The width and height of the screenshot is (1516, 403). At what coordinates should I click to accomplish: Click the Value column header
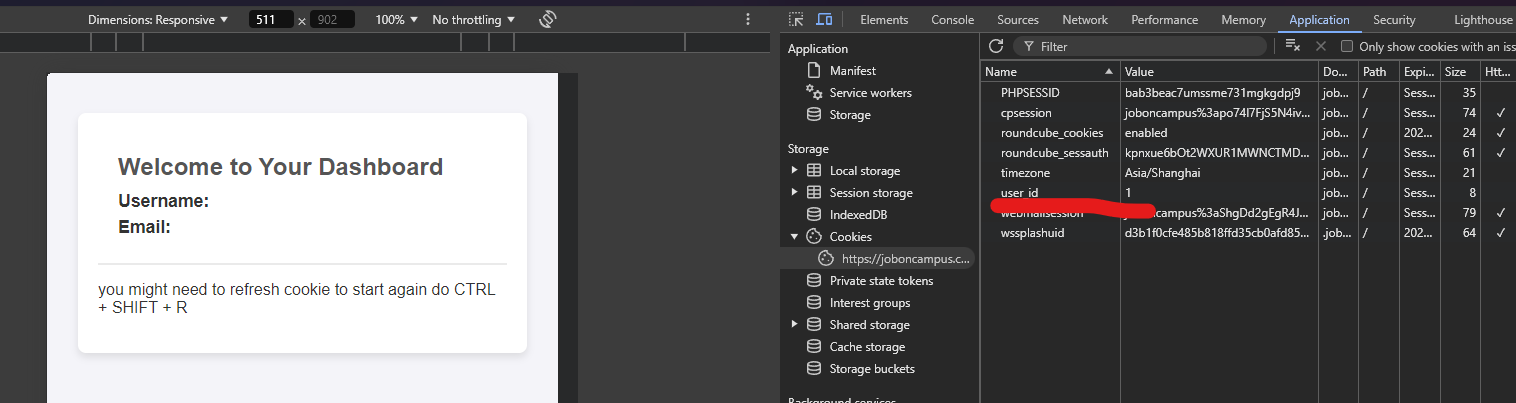[x=1218, y=72]
